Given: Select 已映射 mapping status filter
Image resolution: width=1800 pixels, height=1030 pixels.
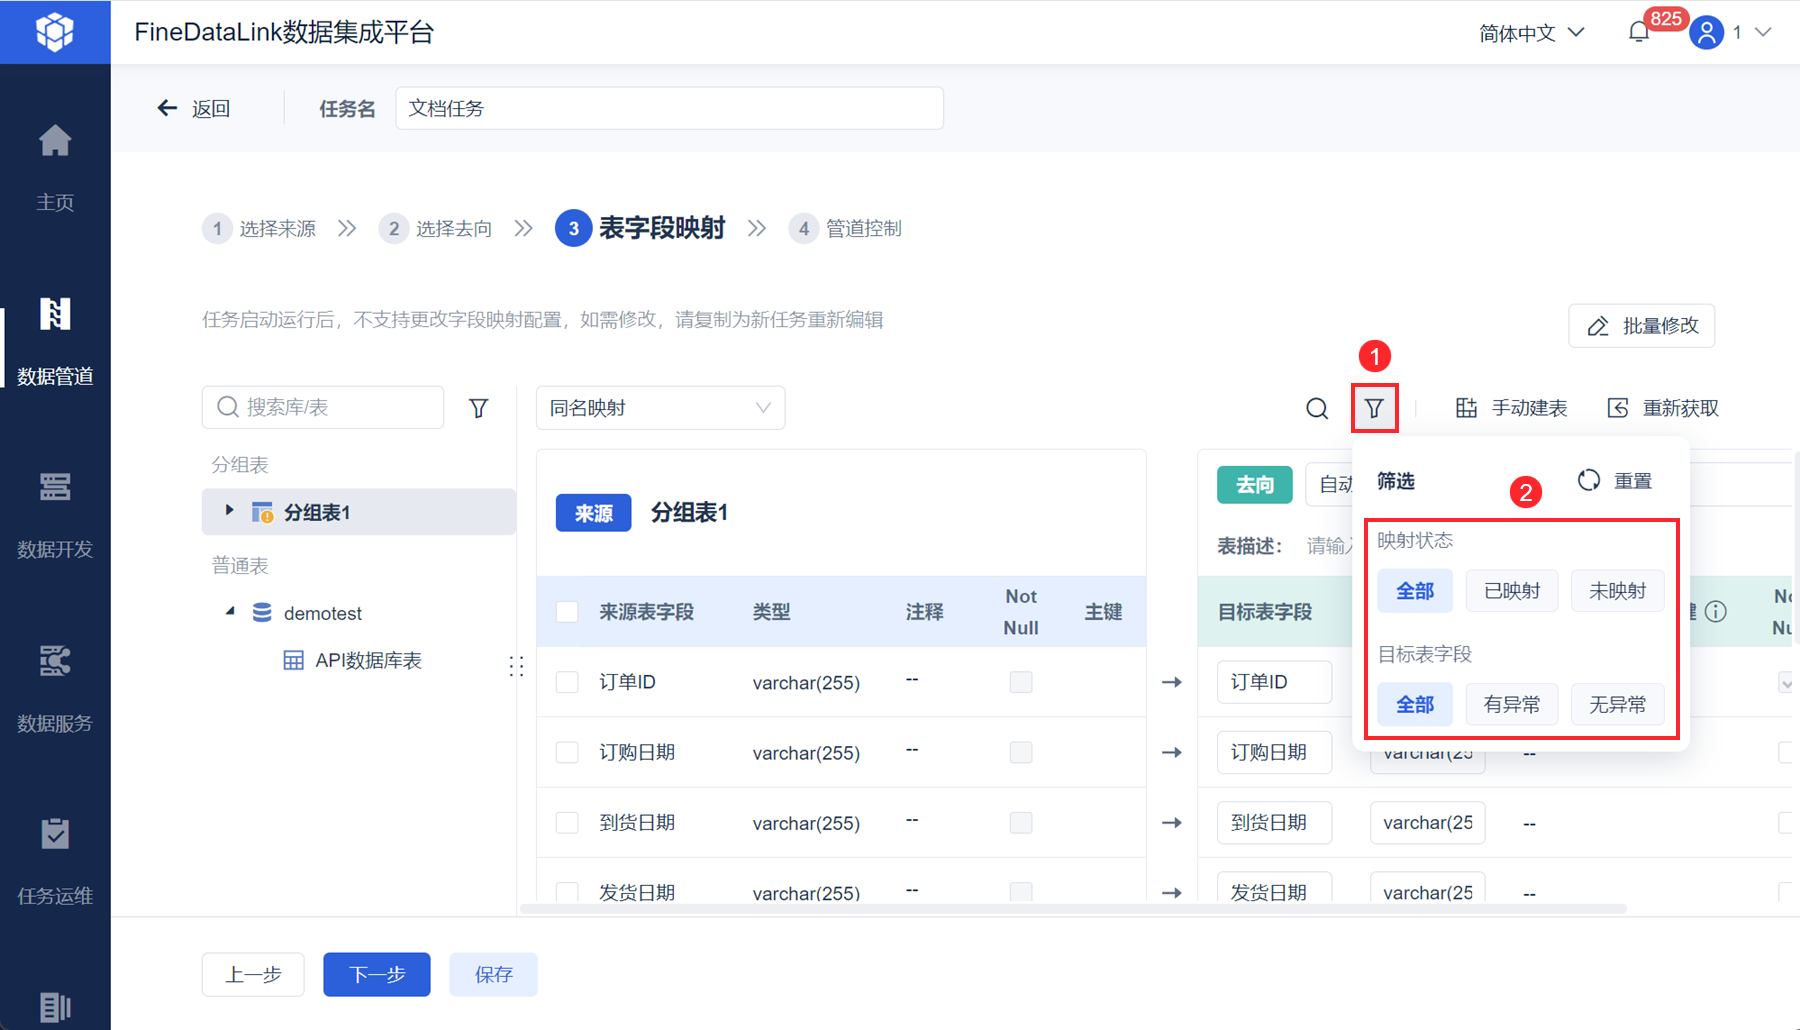Looking at the screenshot, I should (x=1512, y=591).
